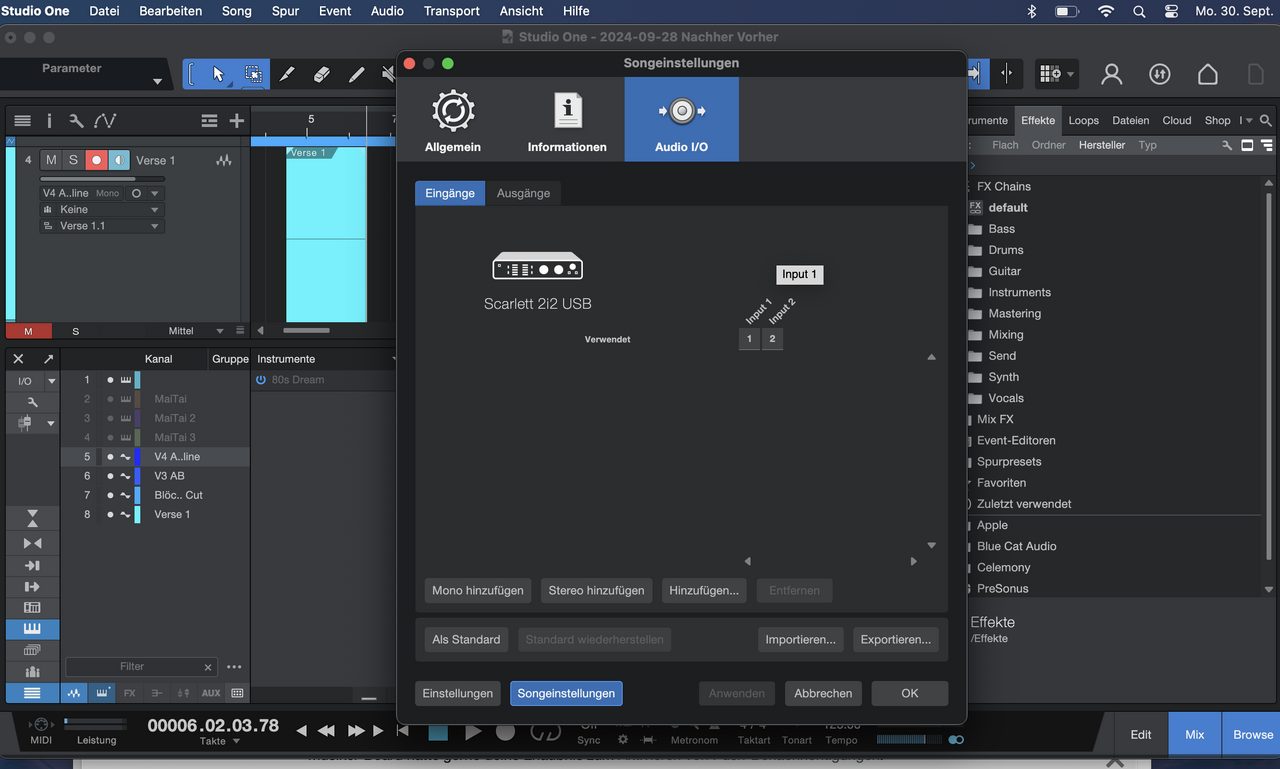Toggle record arm on Verse 1 track

tap(96, 160)
